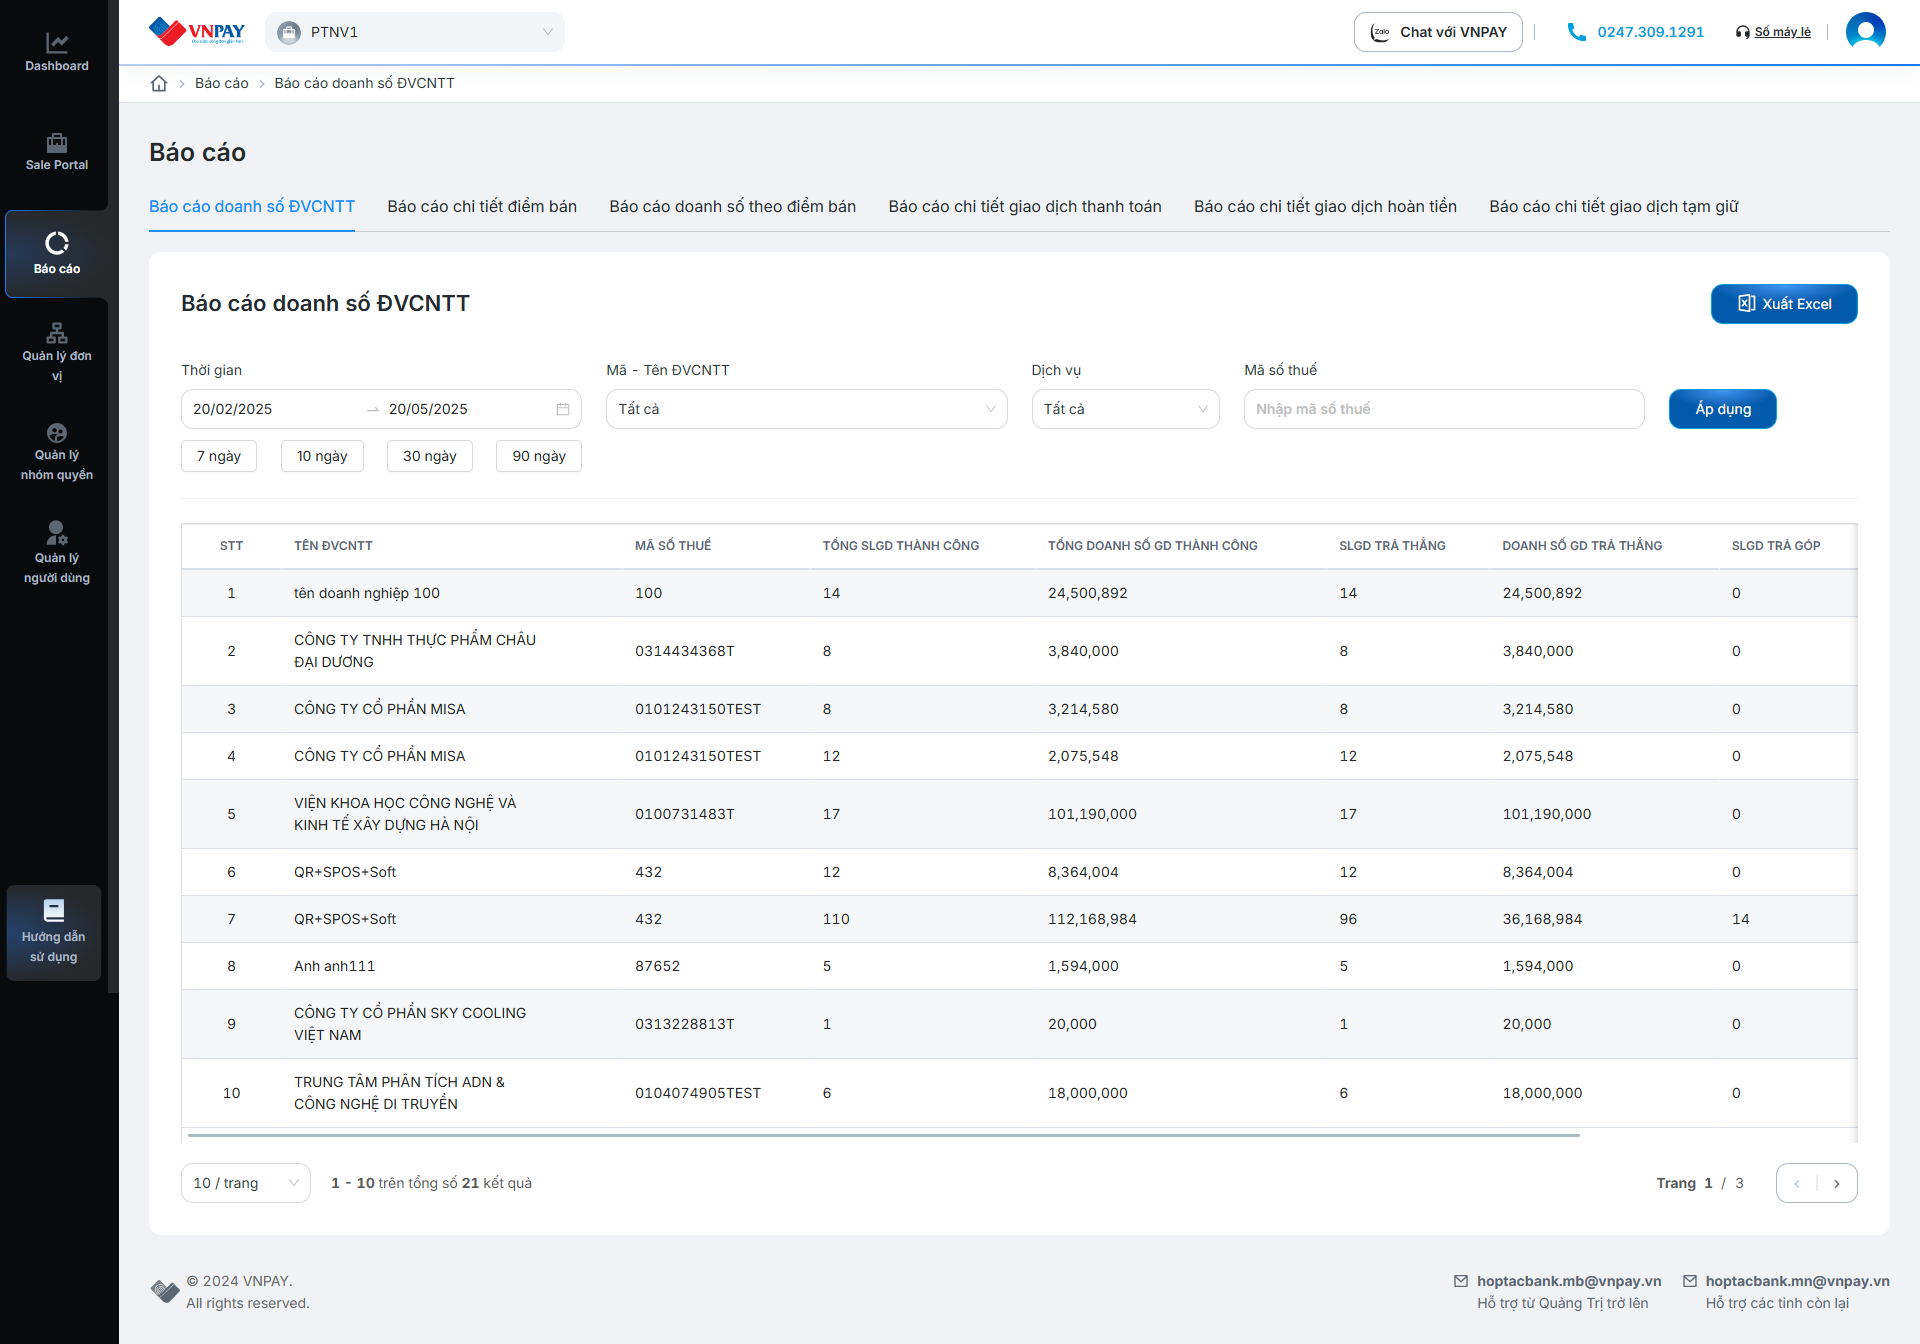This screenshot has width=1920, height=1344.
Task: Open Báo cáo doanh số theo điểm bán tab
Action: [x=732, y=206]
